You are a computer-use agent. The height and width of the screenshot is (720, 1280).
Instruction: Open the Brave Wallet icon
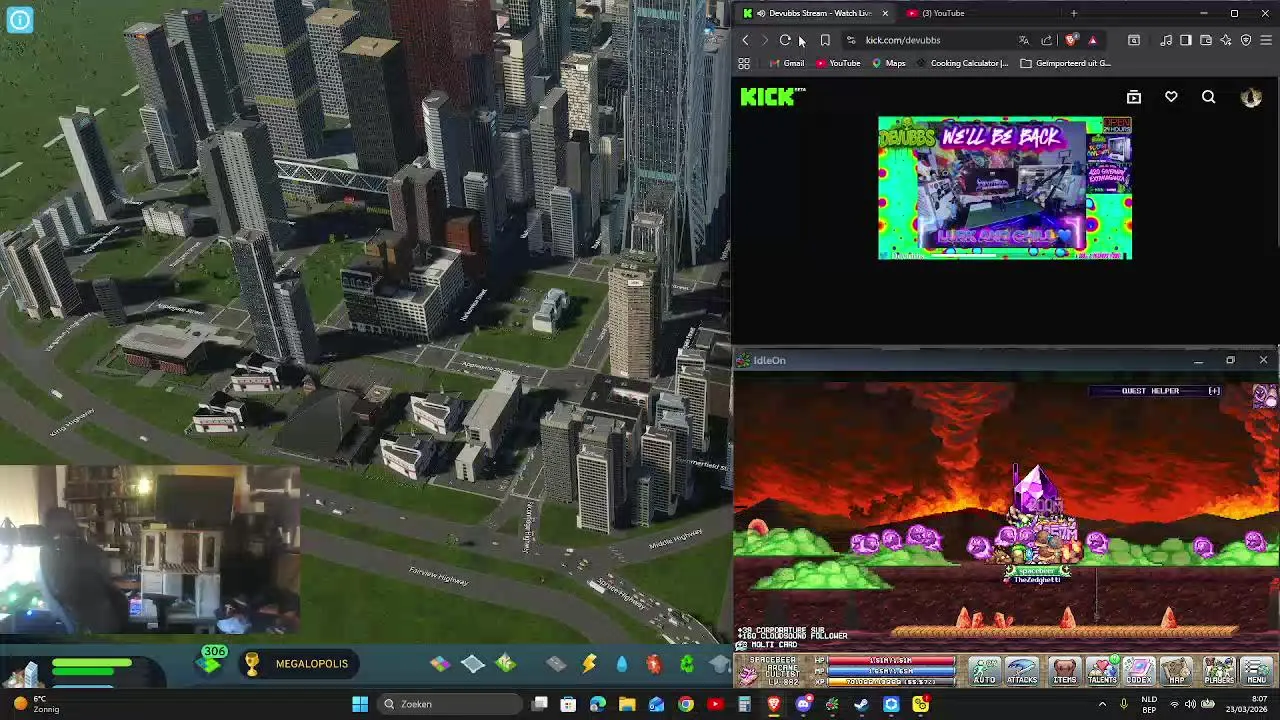click(x=1206, y=40)
